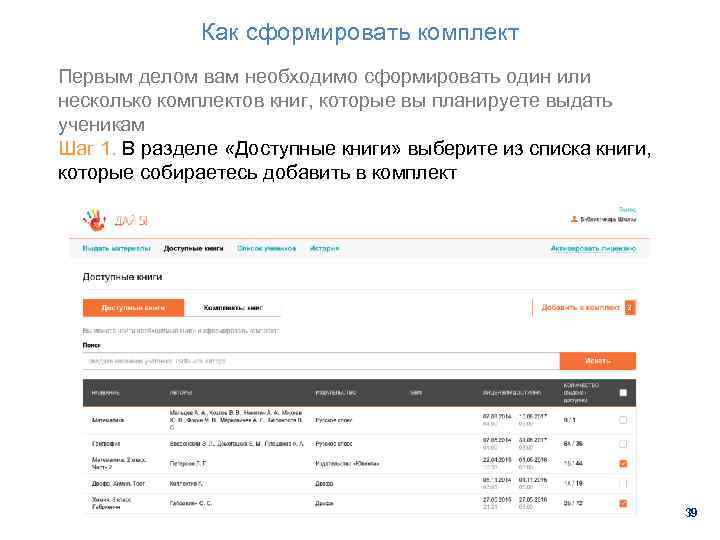Open the Доступные книги navigation item
Image resolution: width=720 pixels, height=540 pixels.
193,248
